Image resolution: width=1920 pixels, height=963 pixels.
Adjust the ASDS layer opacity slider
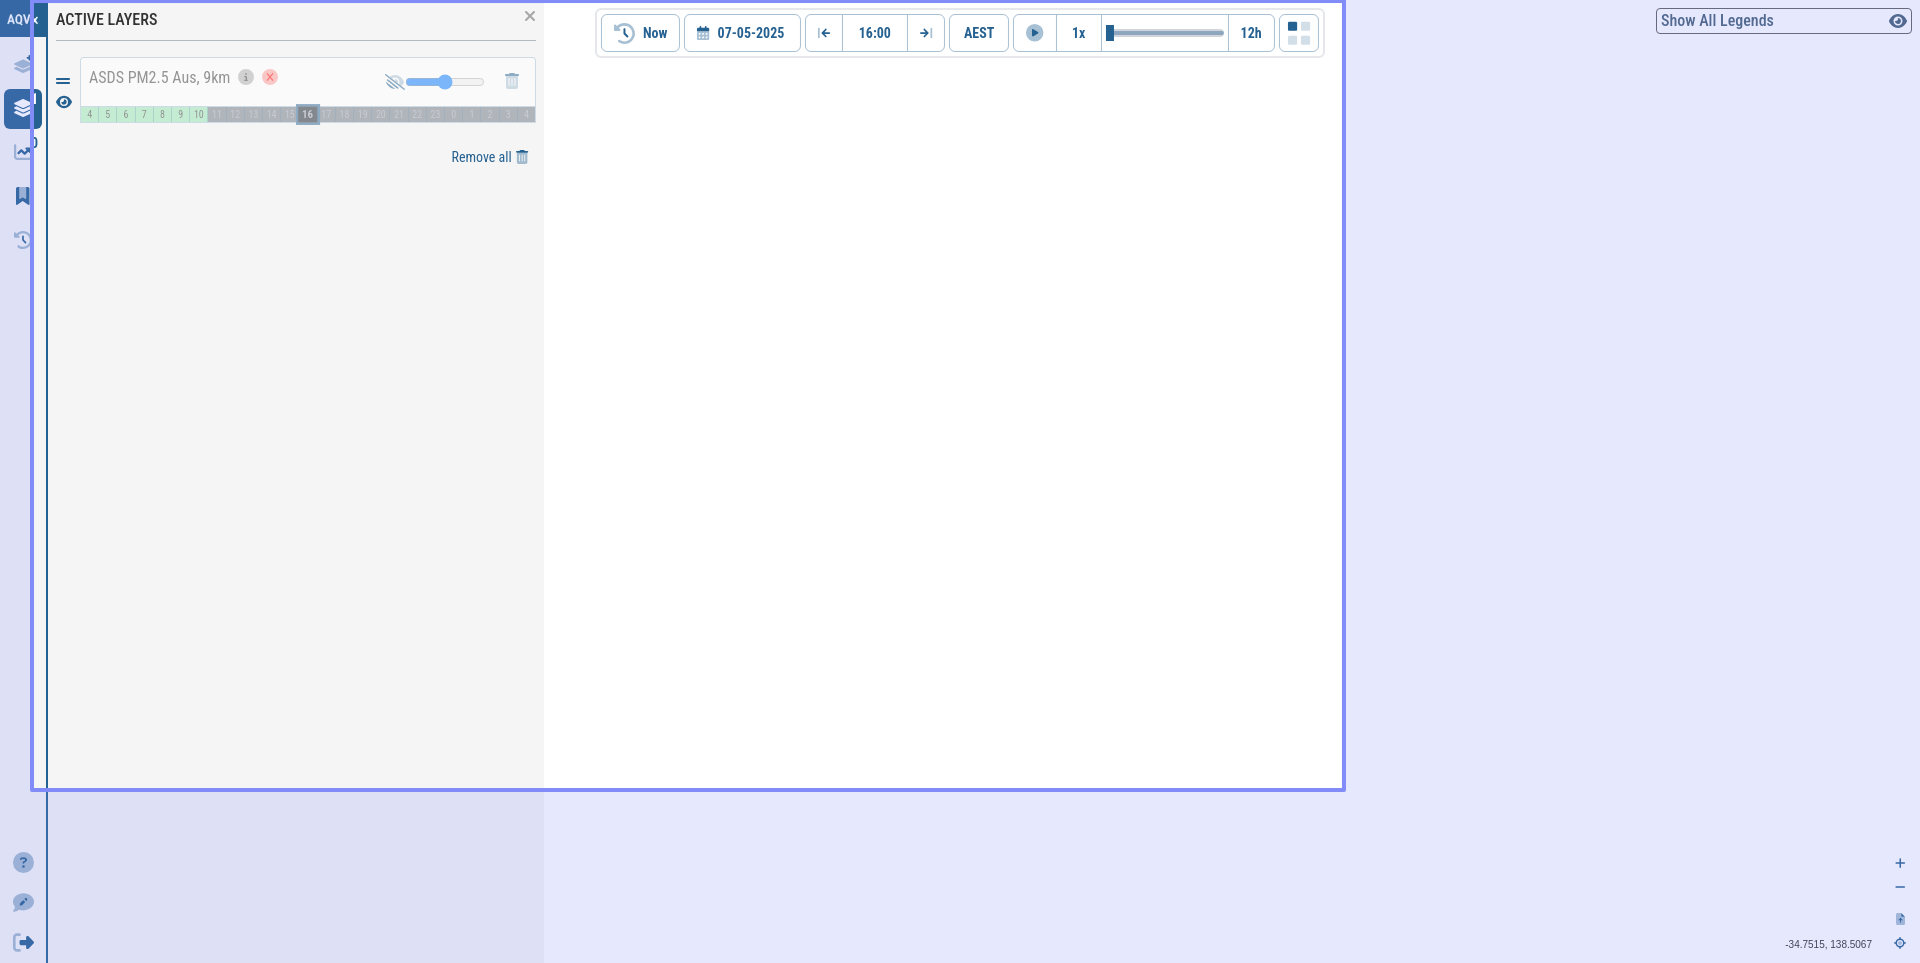445,82
